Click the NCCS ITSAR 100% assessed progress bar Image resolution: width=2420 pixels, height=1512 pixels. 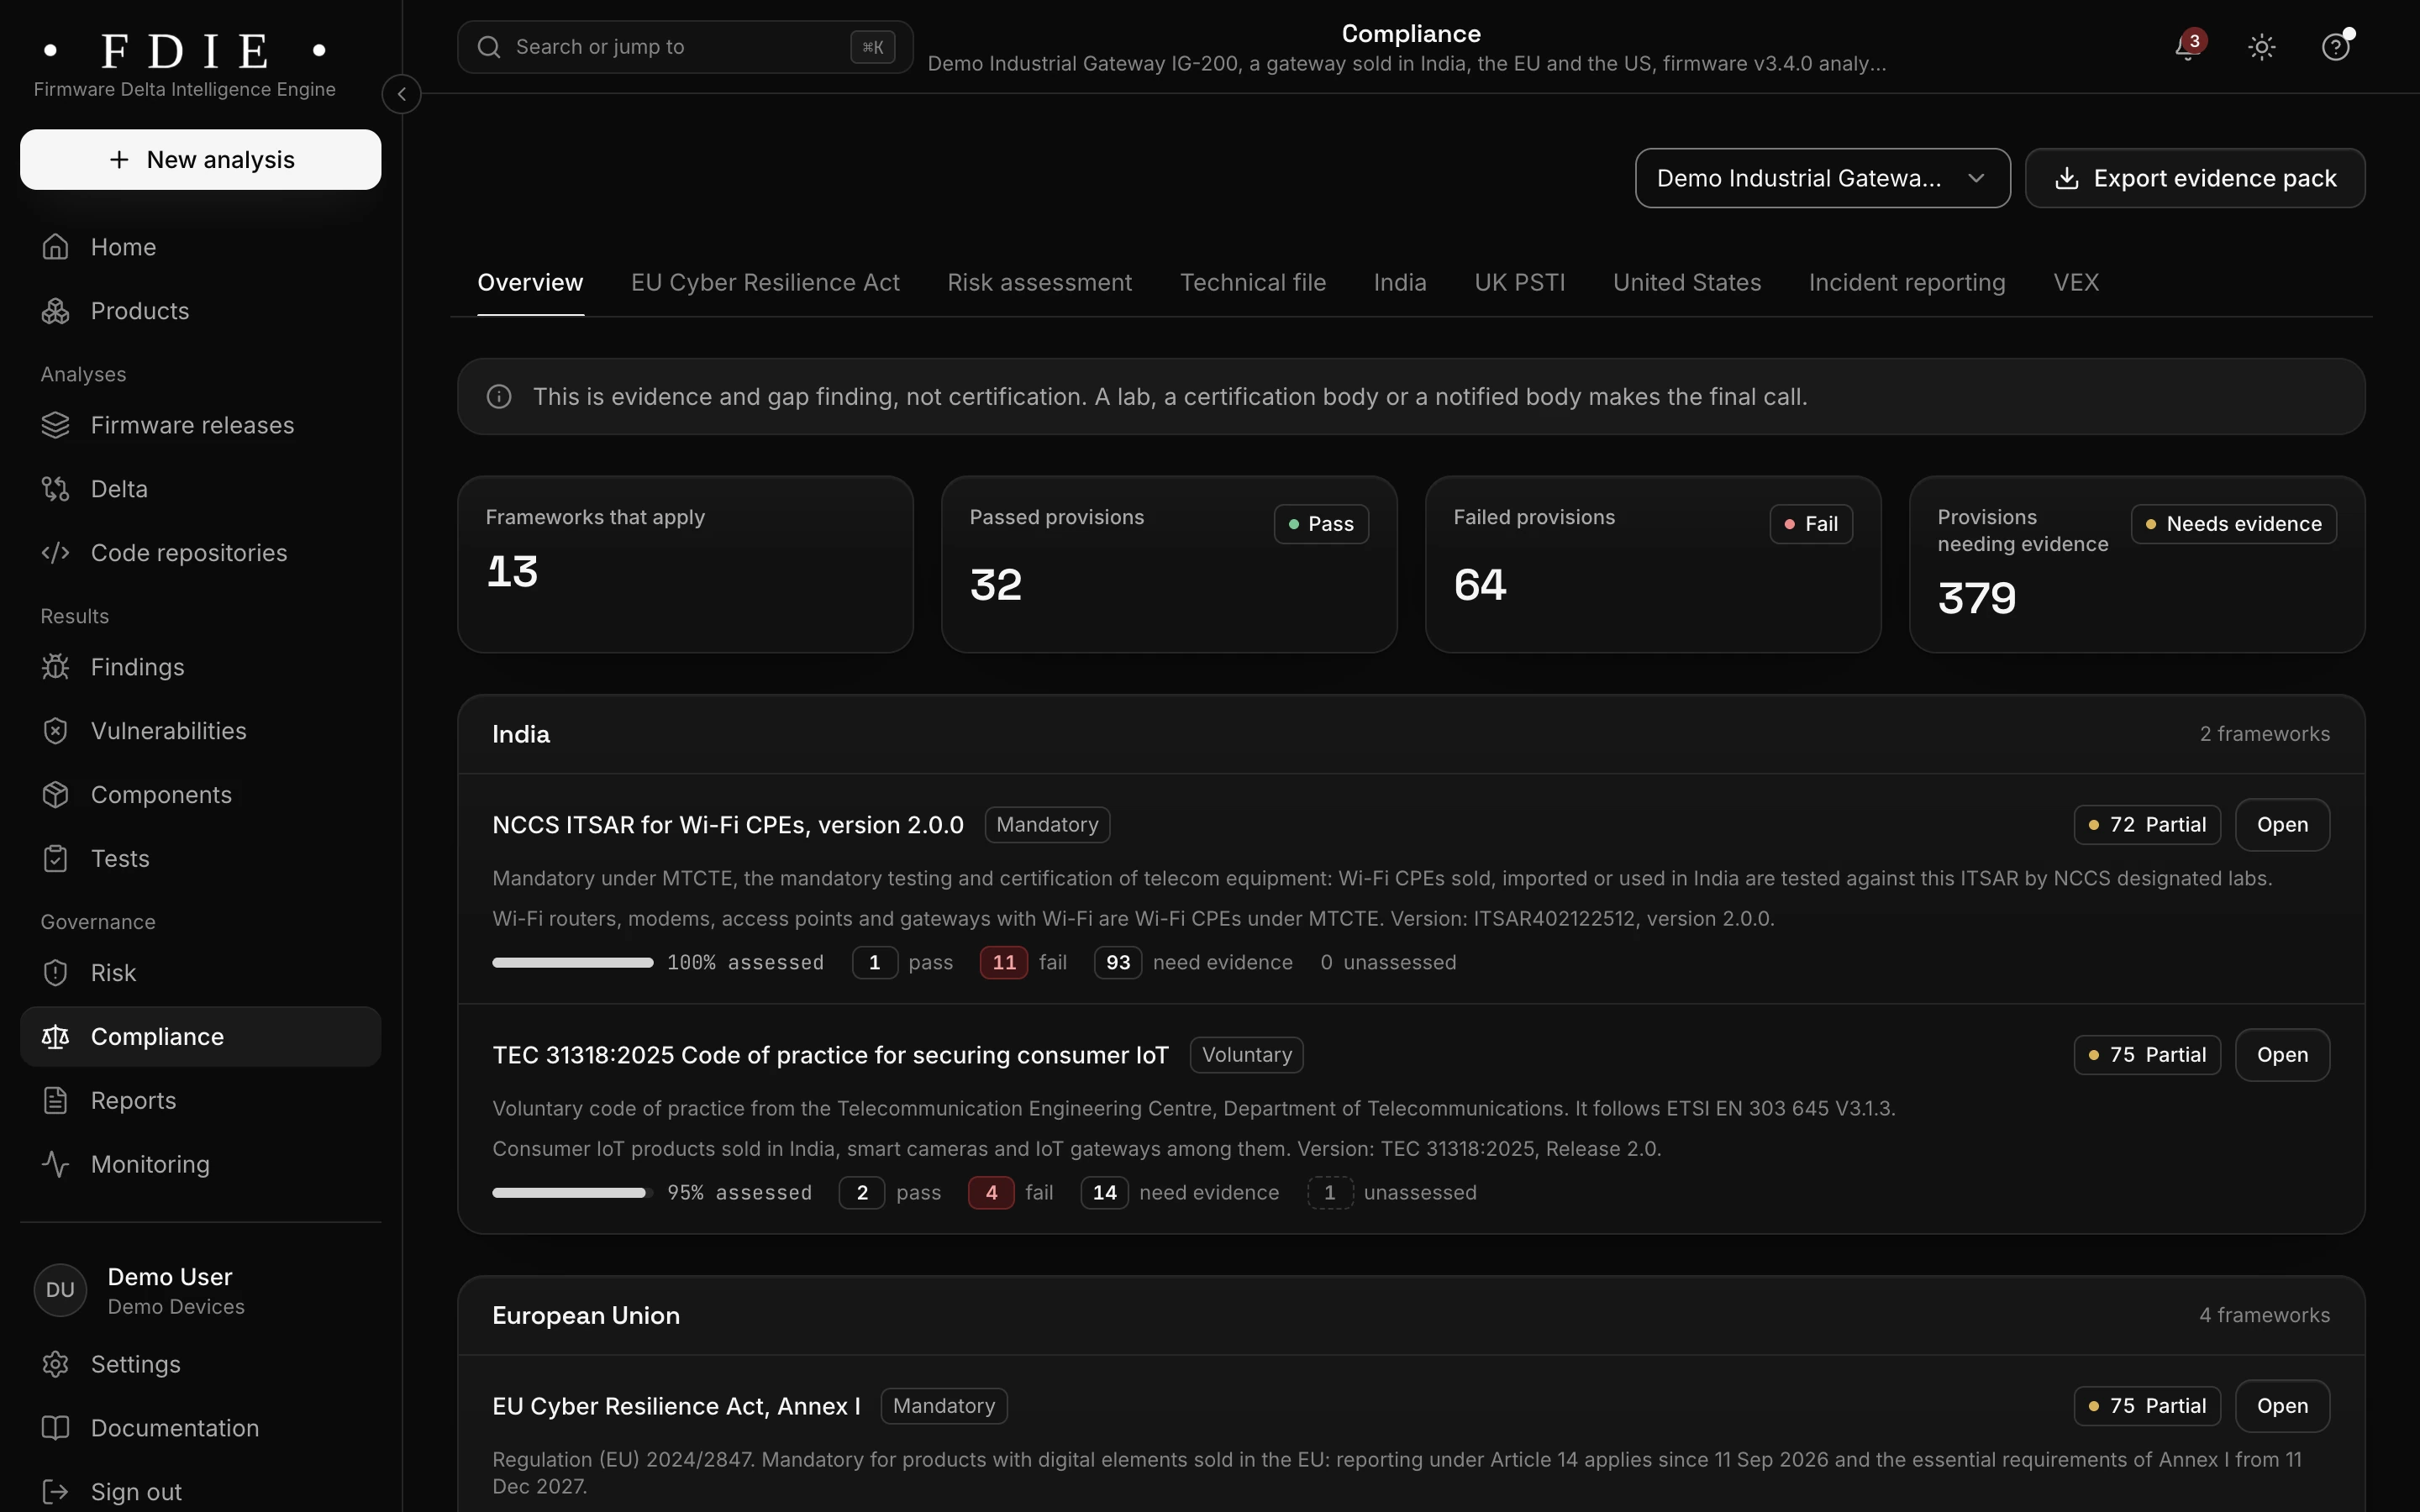point(572,963)
